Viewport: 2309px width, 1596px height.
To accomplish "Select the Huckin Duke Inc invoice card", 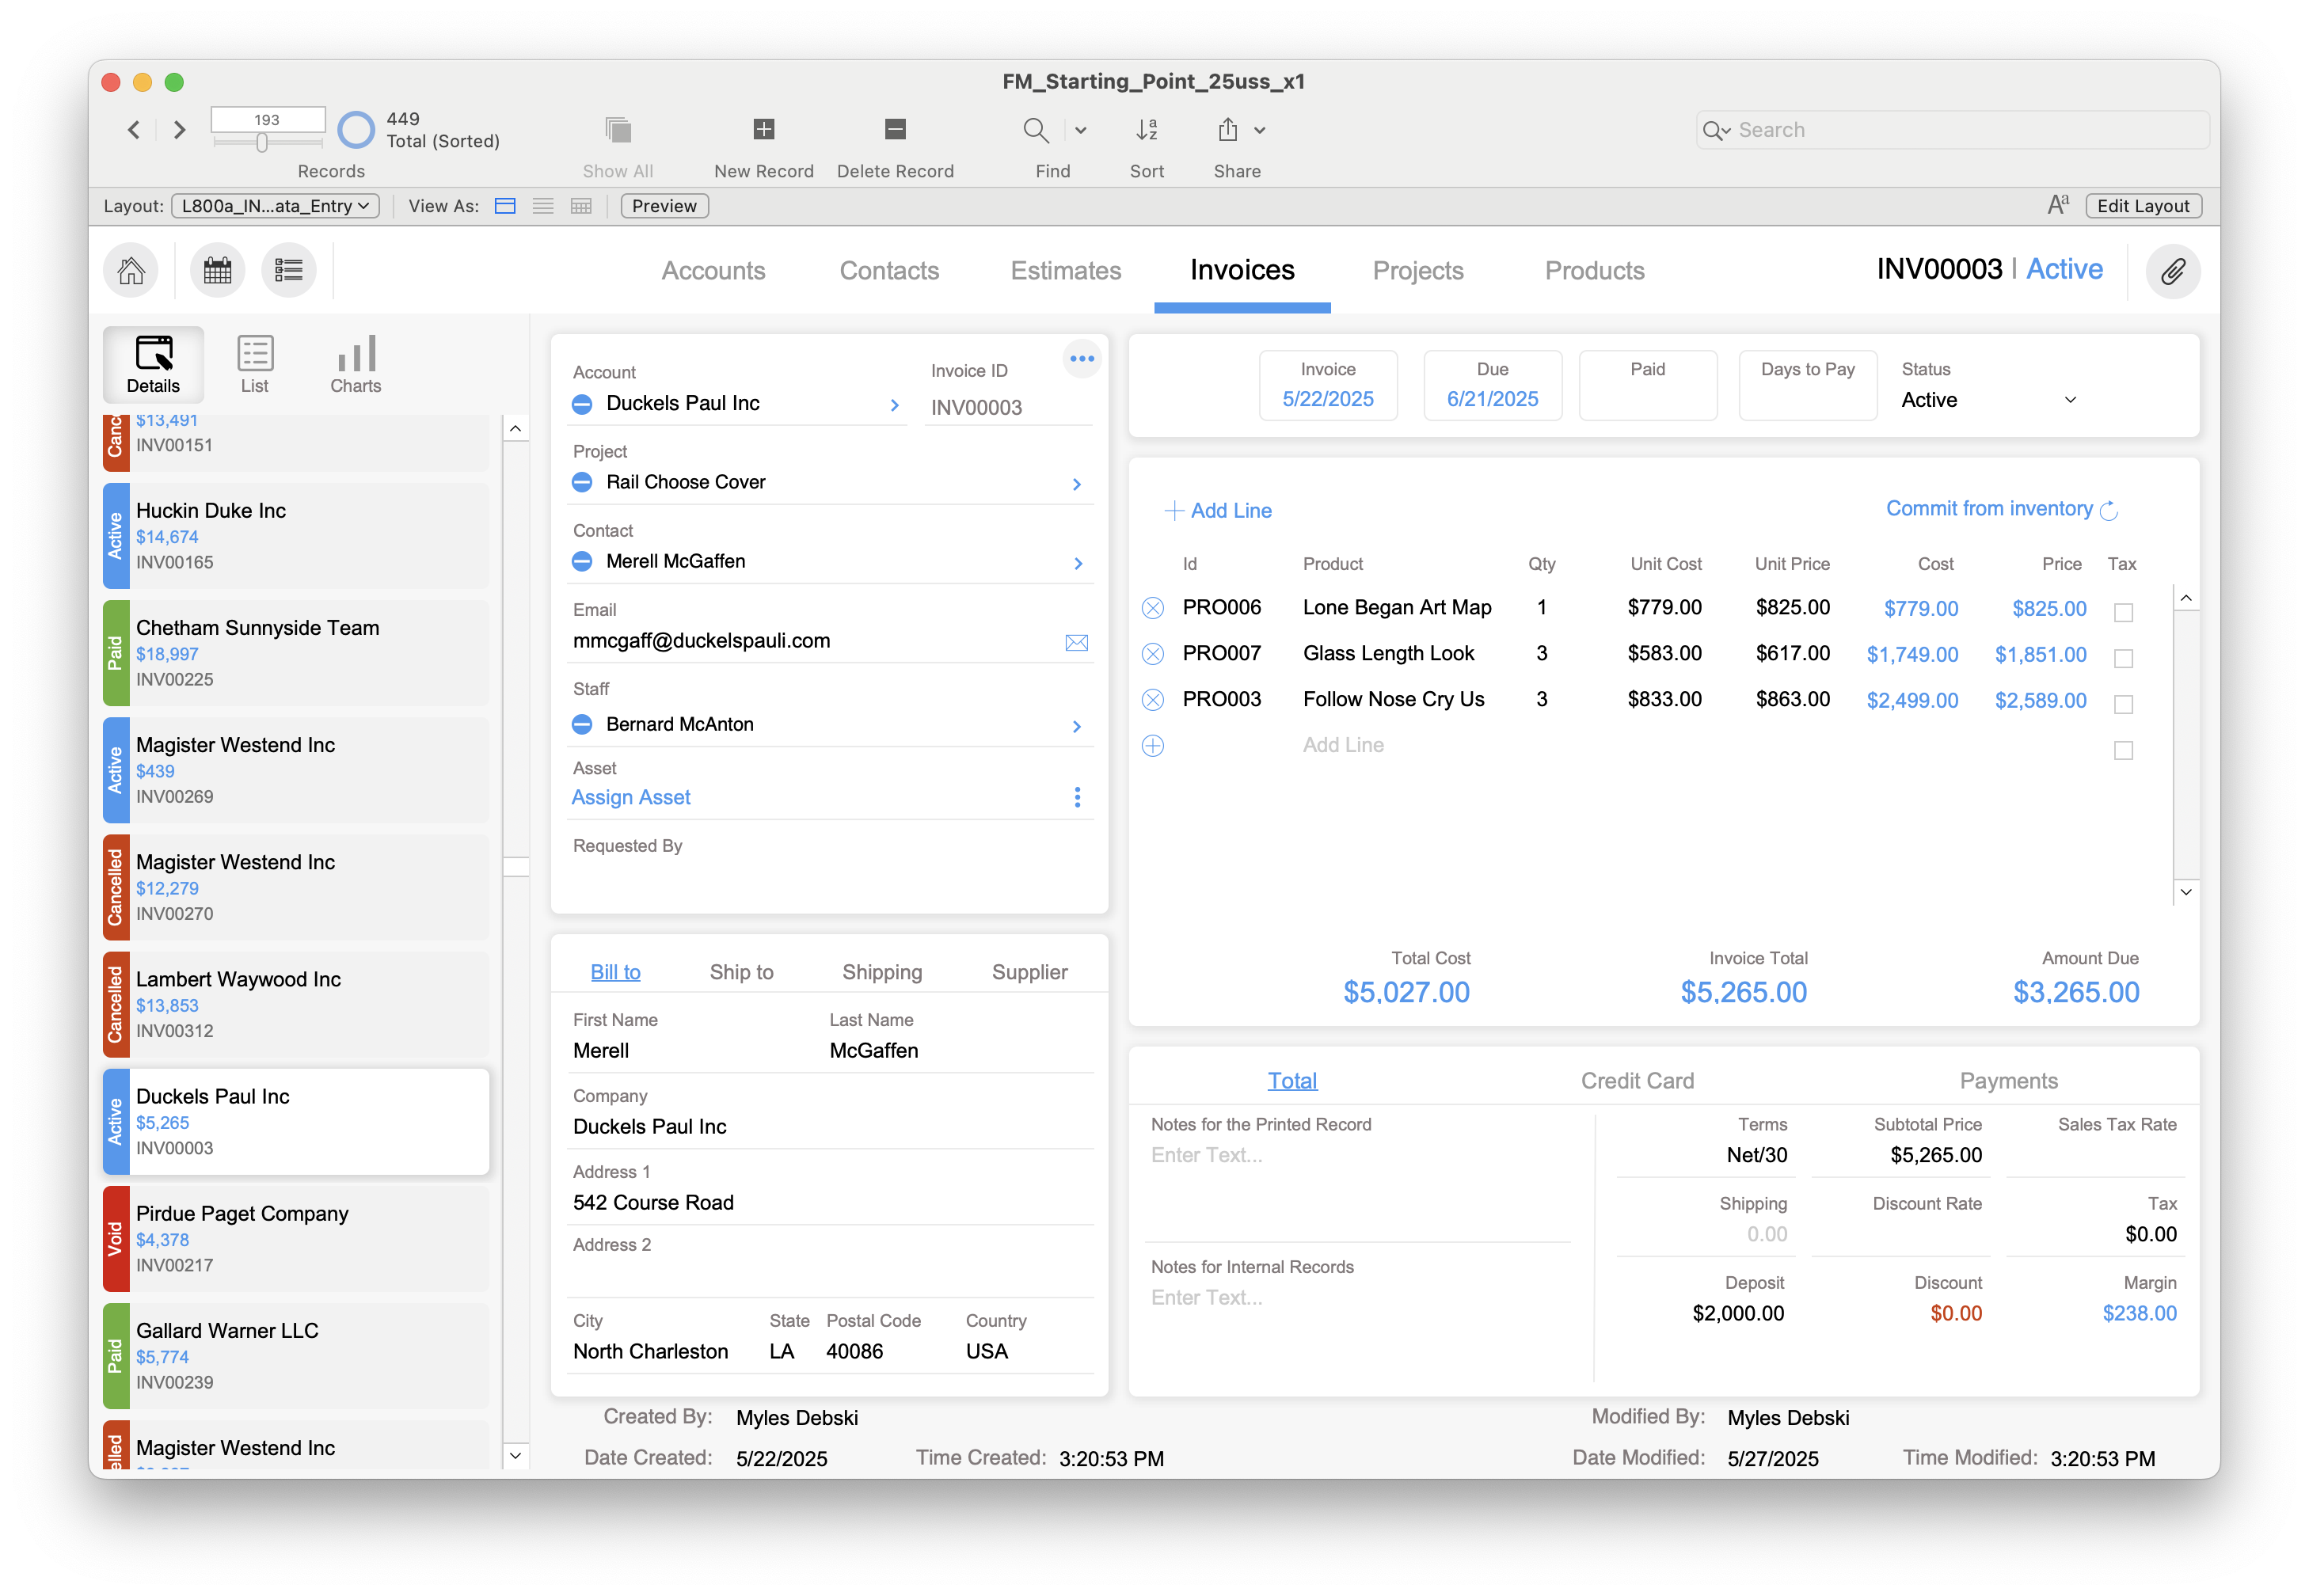I will pyautogui.click(x=296, y=536).
